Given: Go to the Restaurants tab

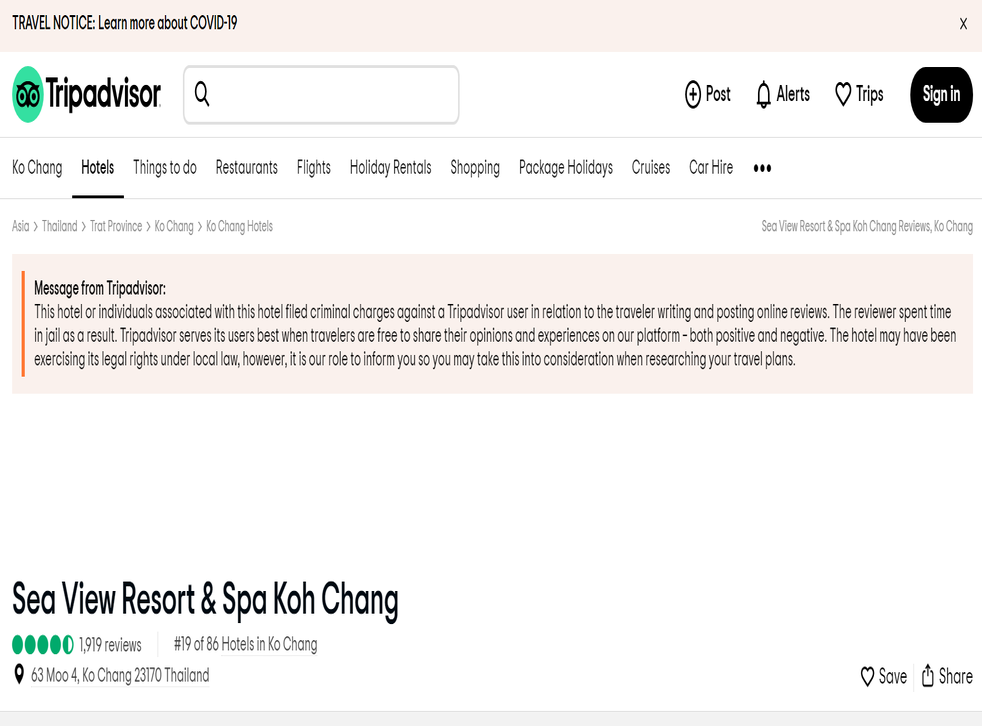Looking at the screenshot, I should point(246,168).
